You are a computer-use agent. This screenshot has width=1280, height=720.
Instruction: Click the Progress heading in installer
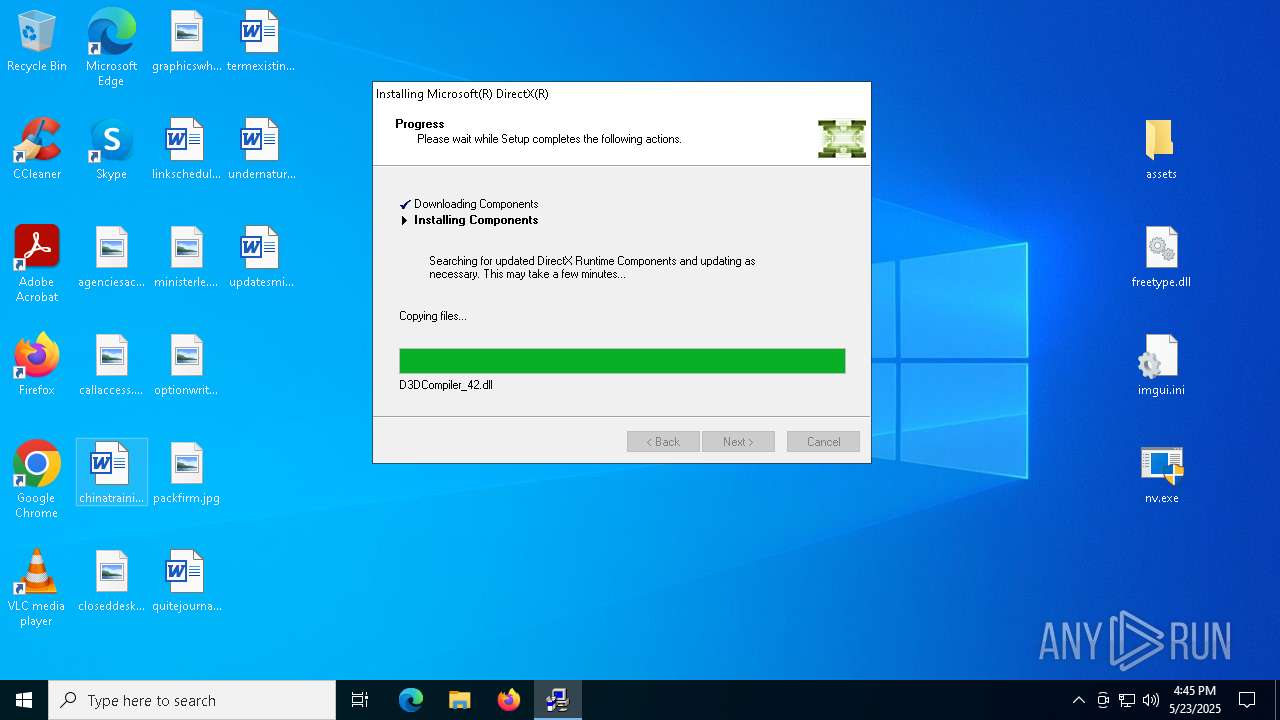(420, 124)
